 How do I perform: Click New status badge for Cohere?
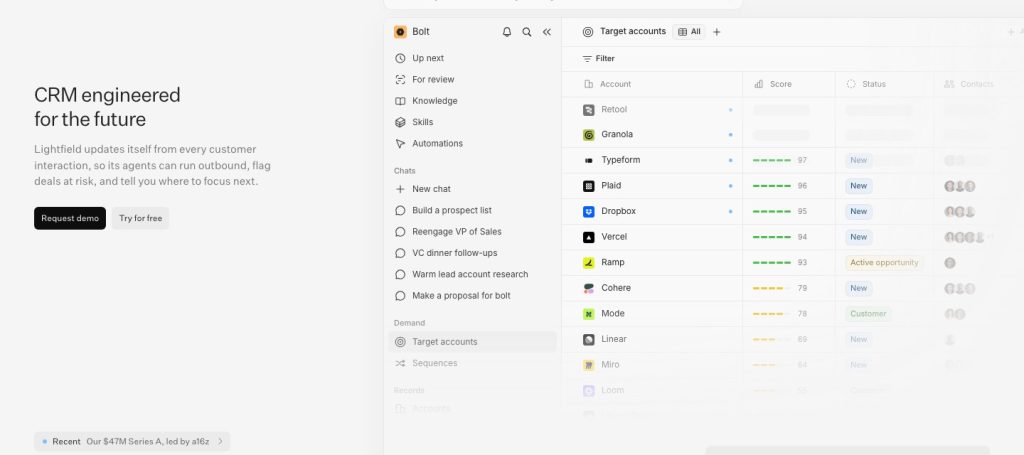click(x=859, y=288)
